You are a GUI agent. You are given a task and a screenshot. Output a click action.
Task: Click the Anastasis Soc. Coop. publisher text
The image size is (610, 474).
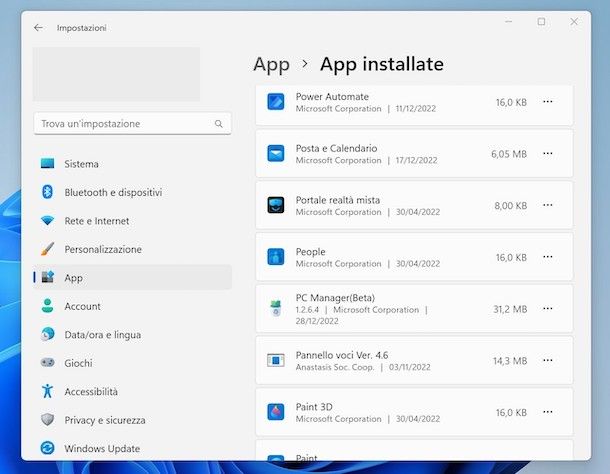335,367
